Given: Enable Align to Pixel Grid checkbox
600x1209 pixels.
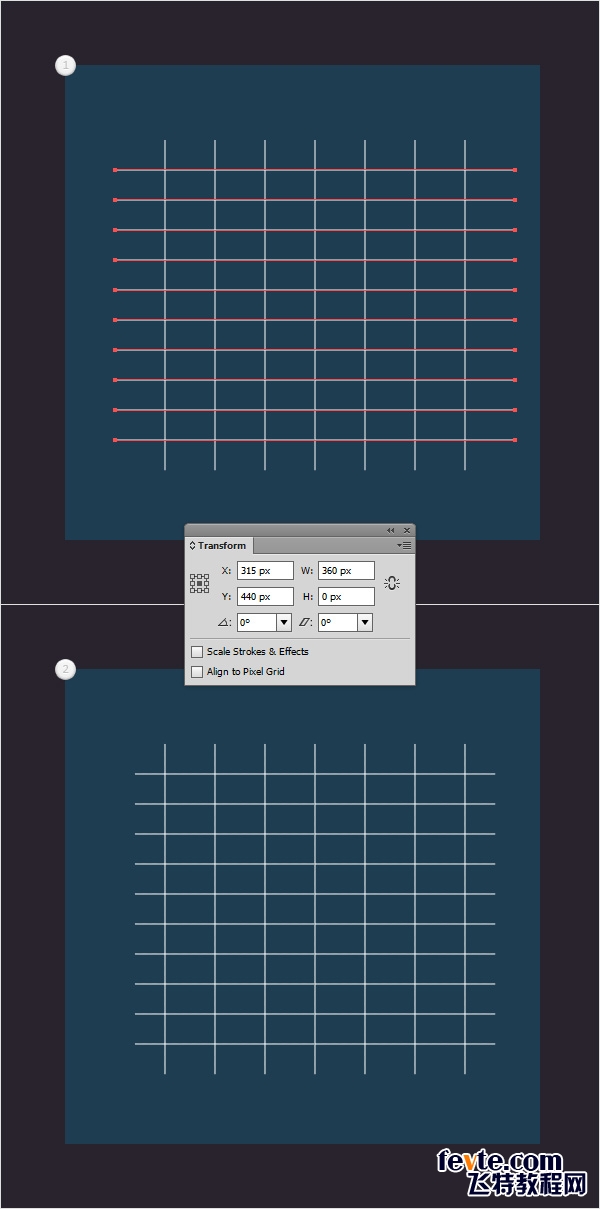Looking at the screenshot, I should [x=197, y=672].
